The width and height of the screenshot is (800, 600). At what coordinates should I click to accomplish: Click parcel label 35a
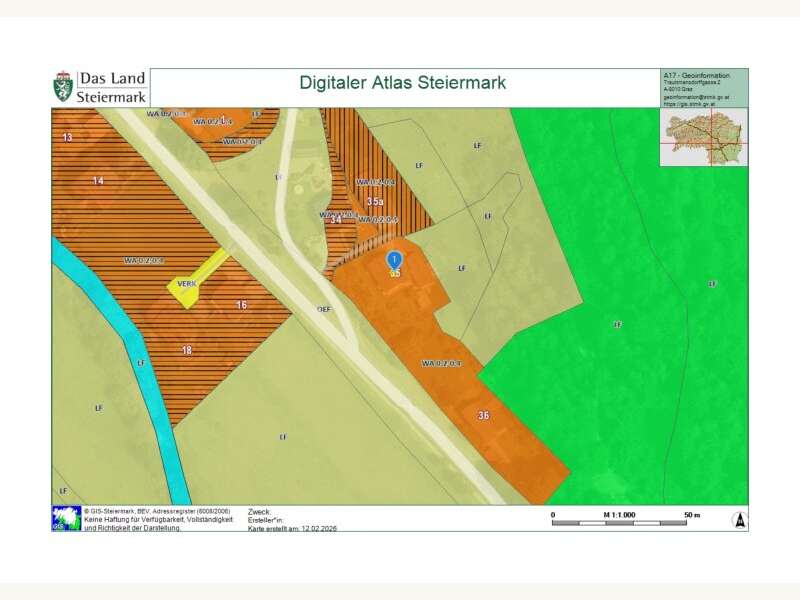coord(375,203)
